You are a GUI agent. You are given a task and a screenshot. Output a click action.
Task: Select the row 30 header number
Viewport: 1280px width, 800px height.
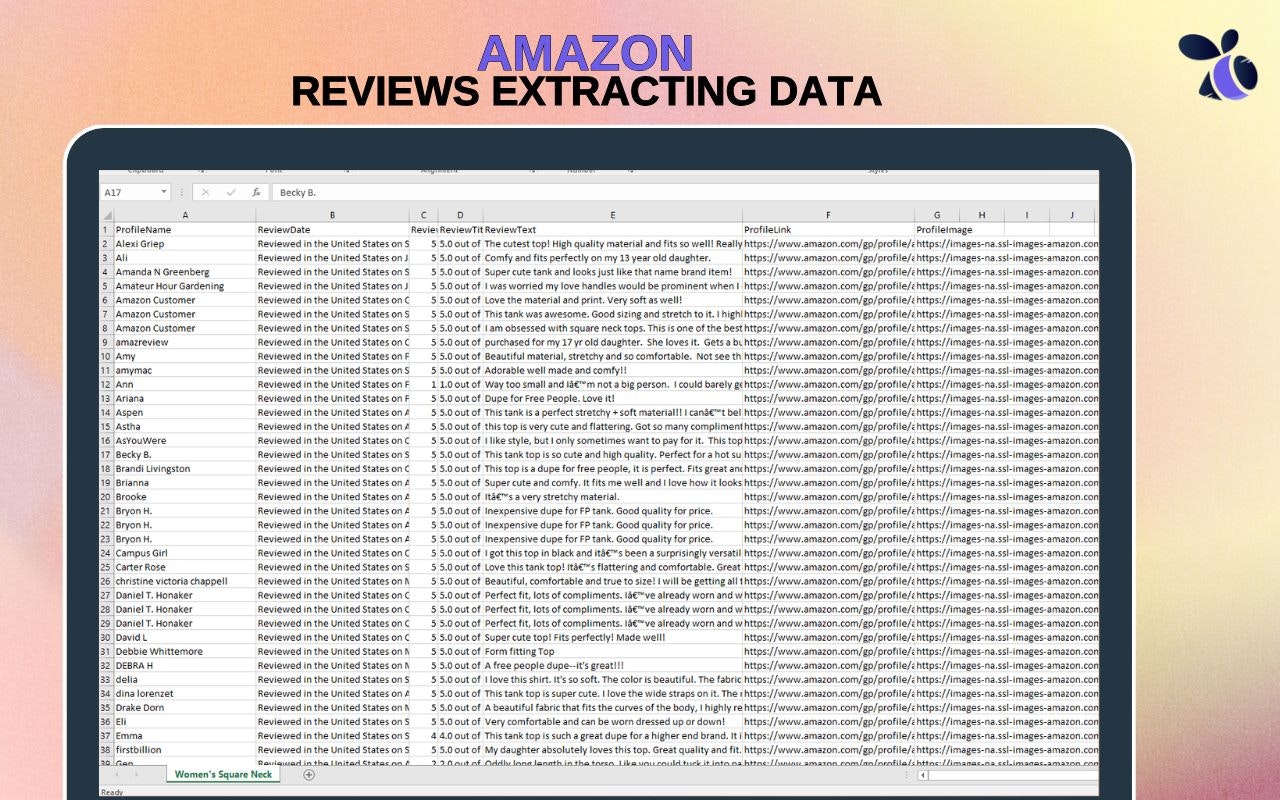click(x=106, y=637)
